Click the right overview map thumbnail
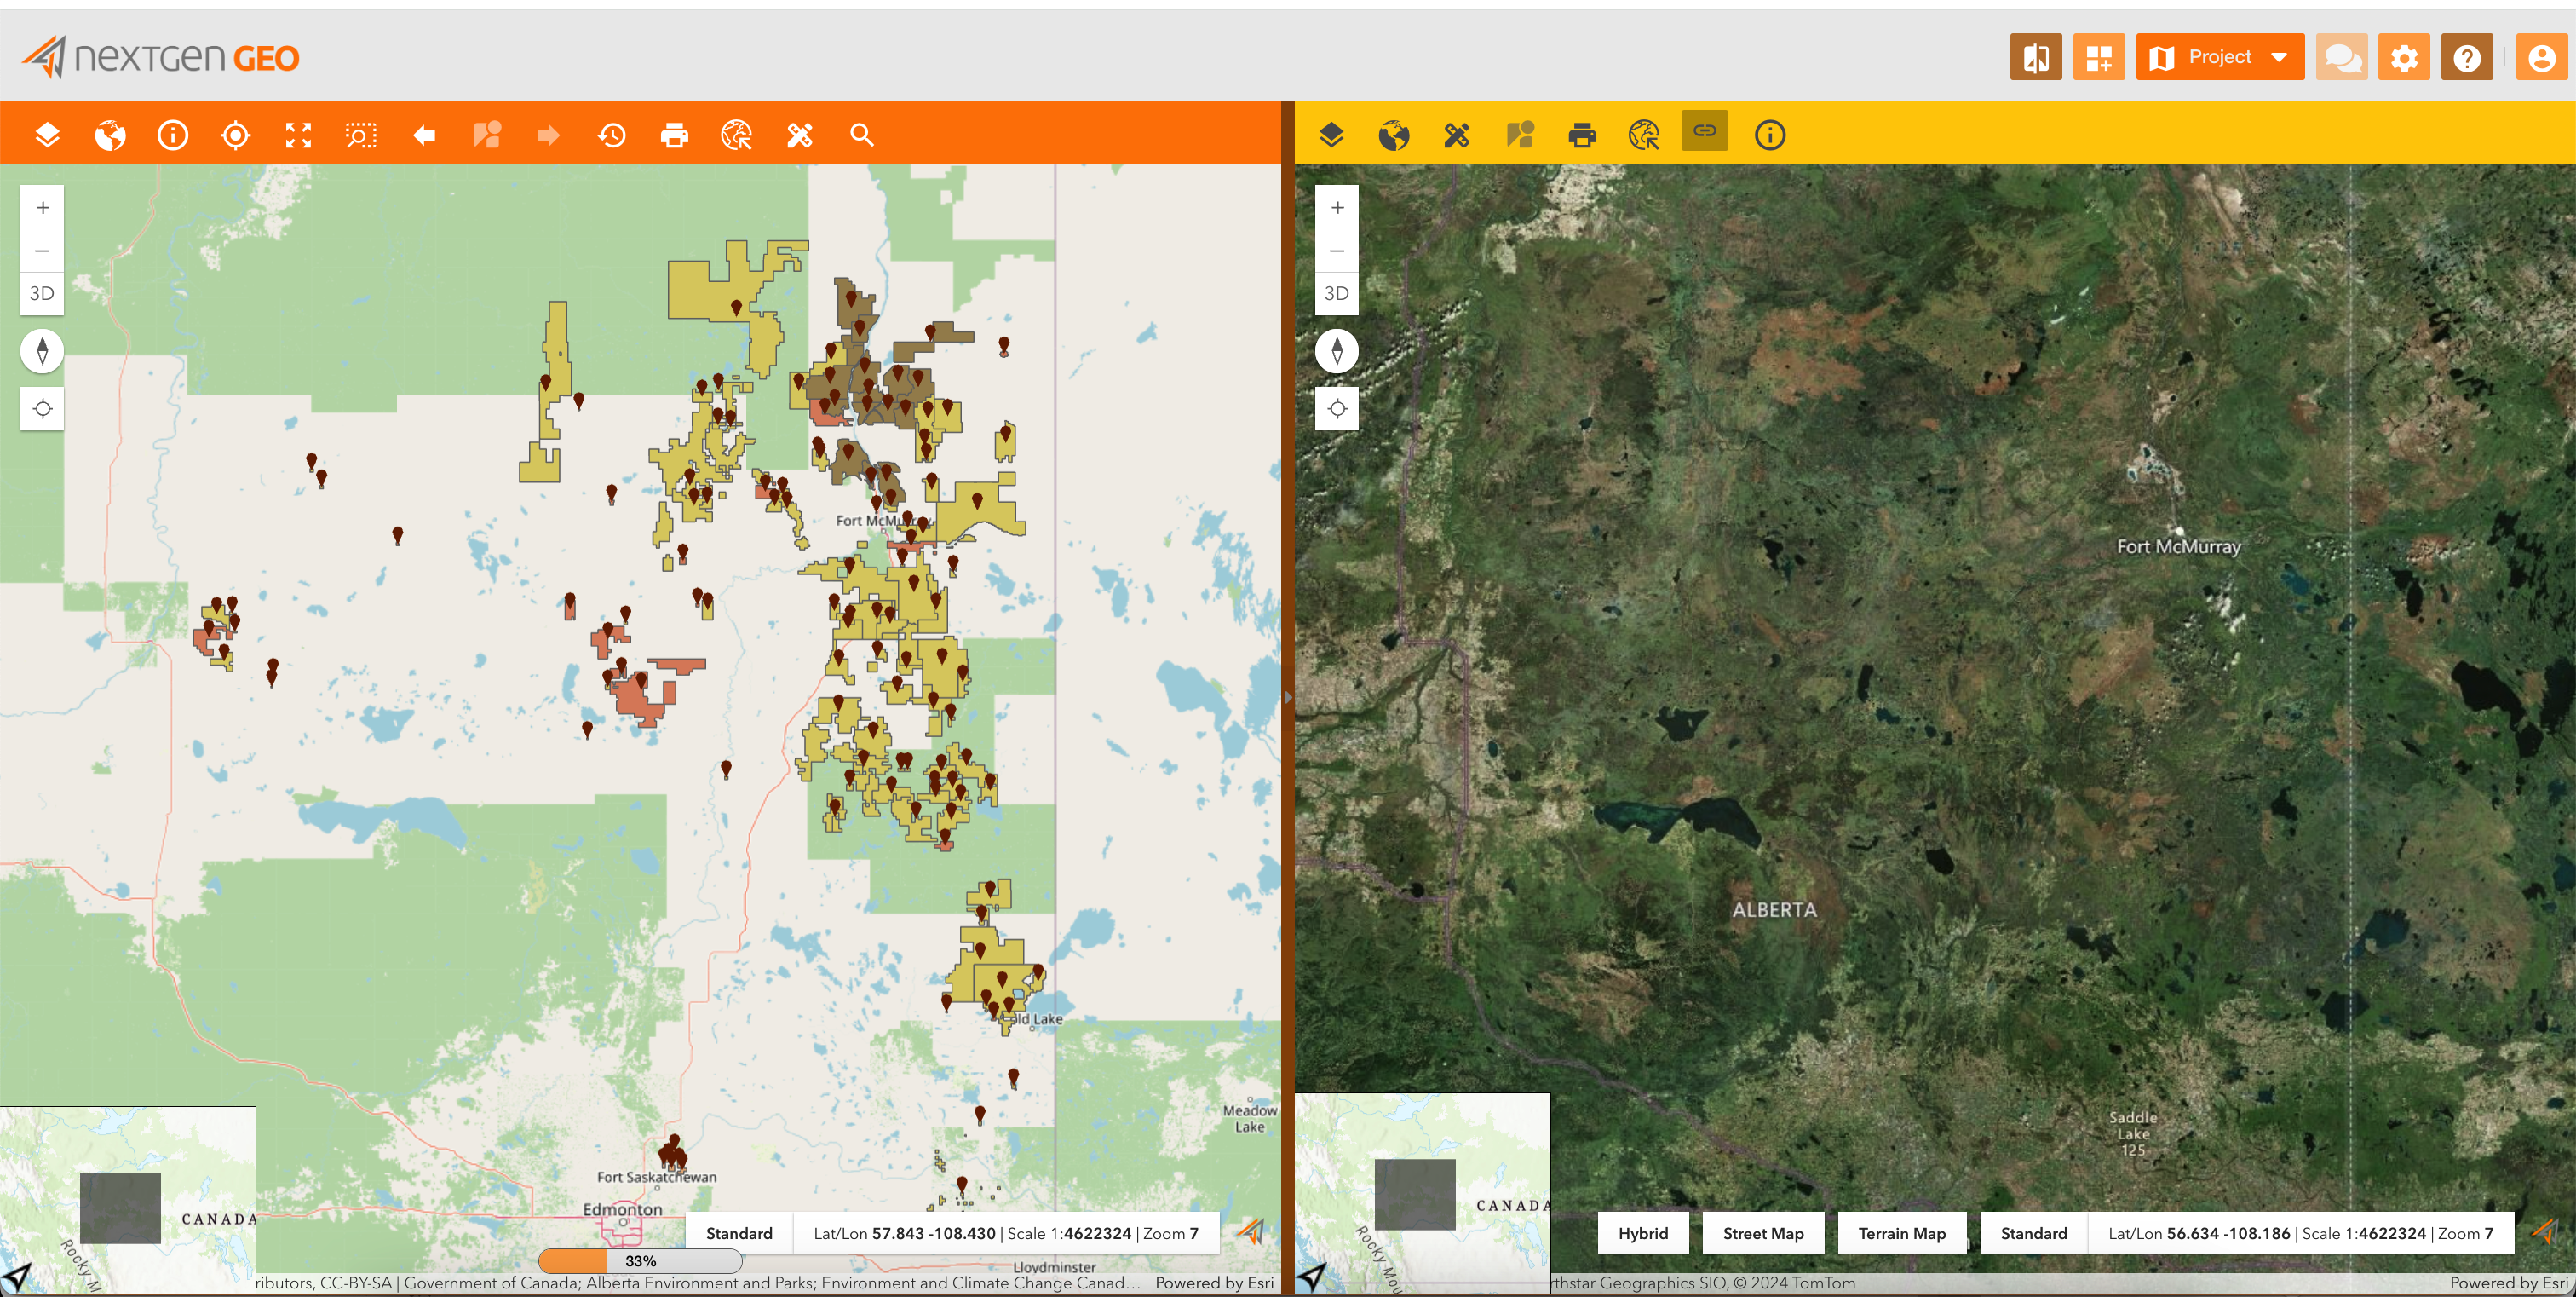The width and height of the screenshot is (2576, 1297). tap(1423, 1194)
